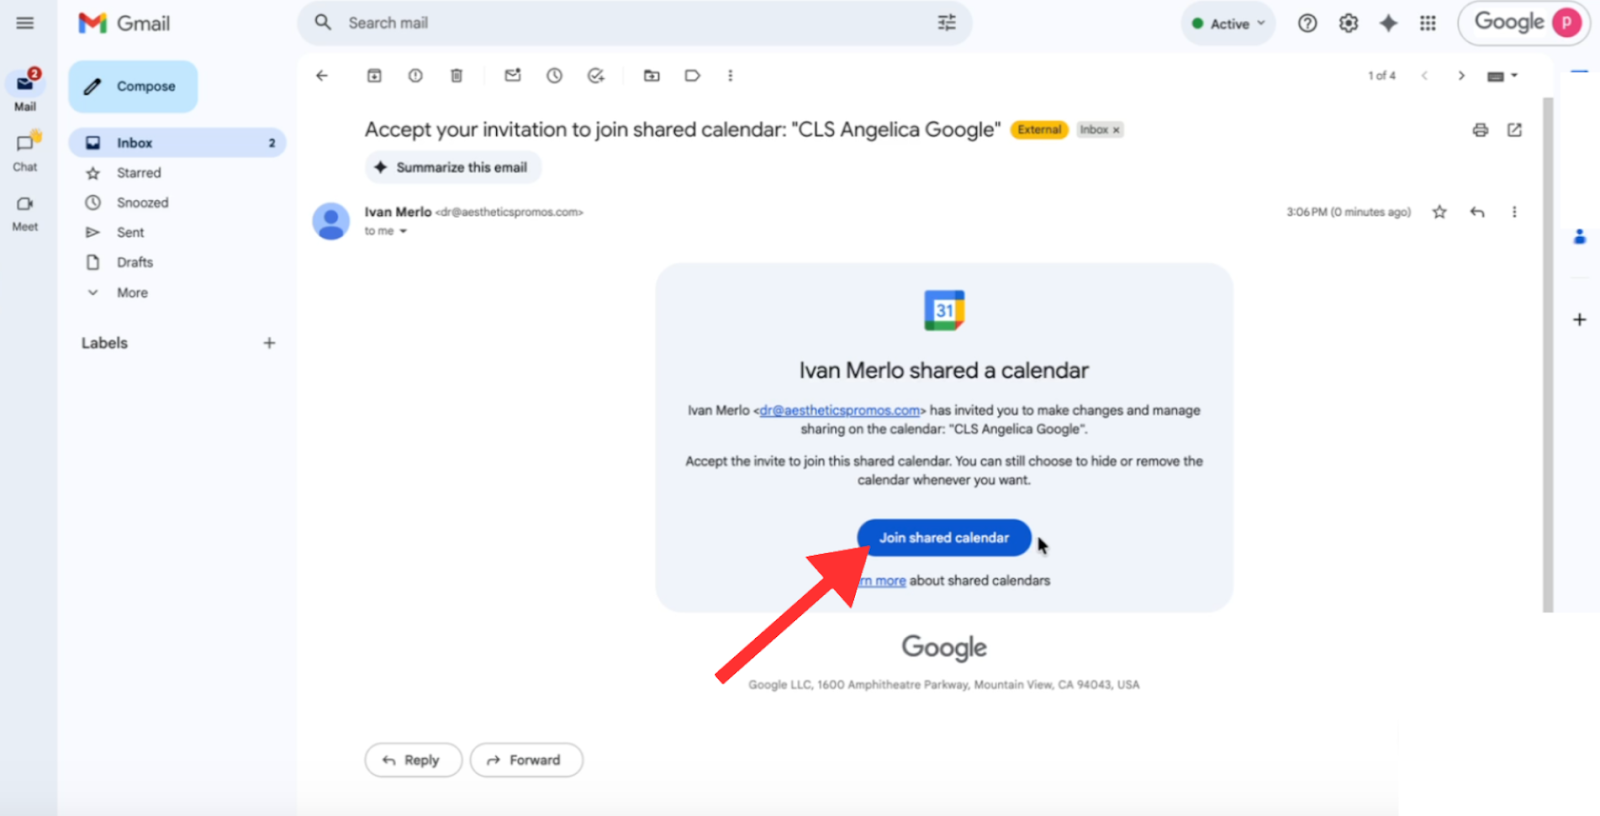This screenshot has width=1600, height=816.
Task: Click the email vertical scrollbar
Action: click(1548, 354)
